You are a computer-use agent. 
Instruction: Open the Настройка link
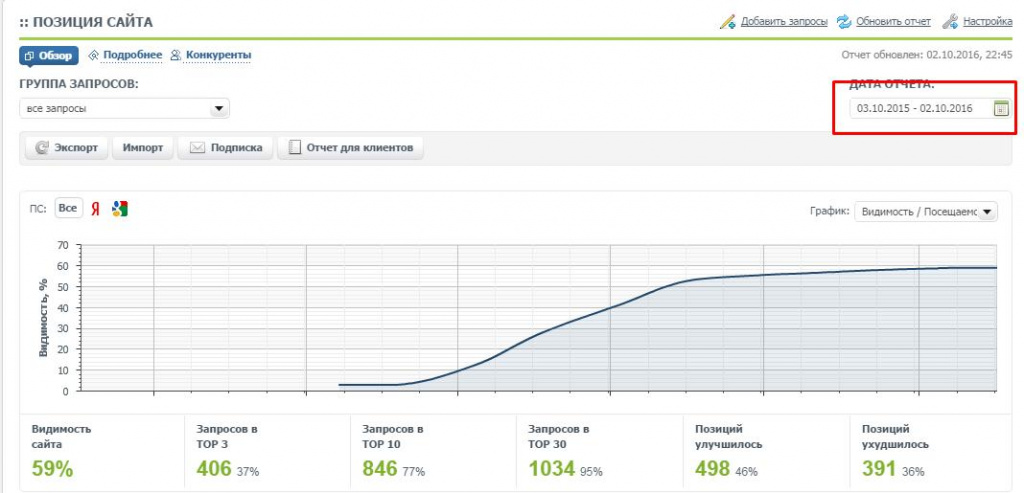[987, 22]
